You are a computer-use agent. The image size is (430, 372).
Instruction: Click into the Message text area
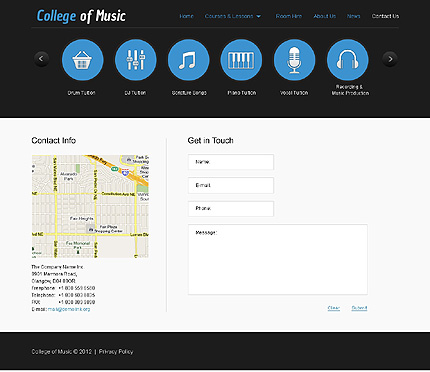coord(278,259)
